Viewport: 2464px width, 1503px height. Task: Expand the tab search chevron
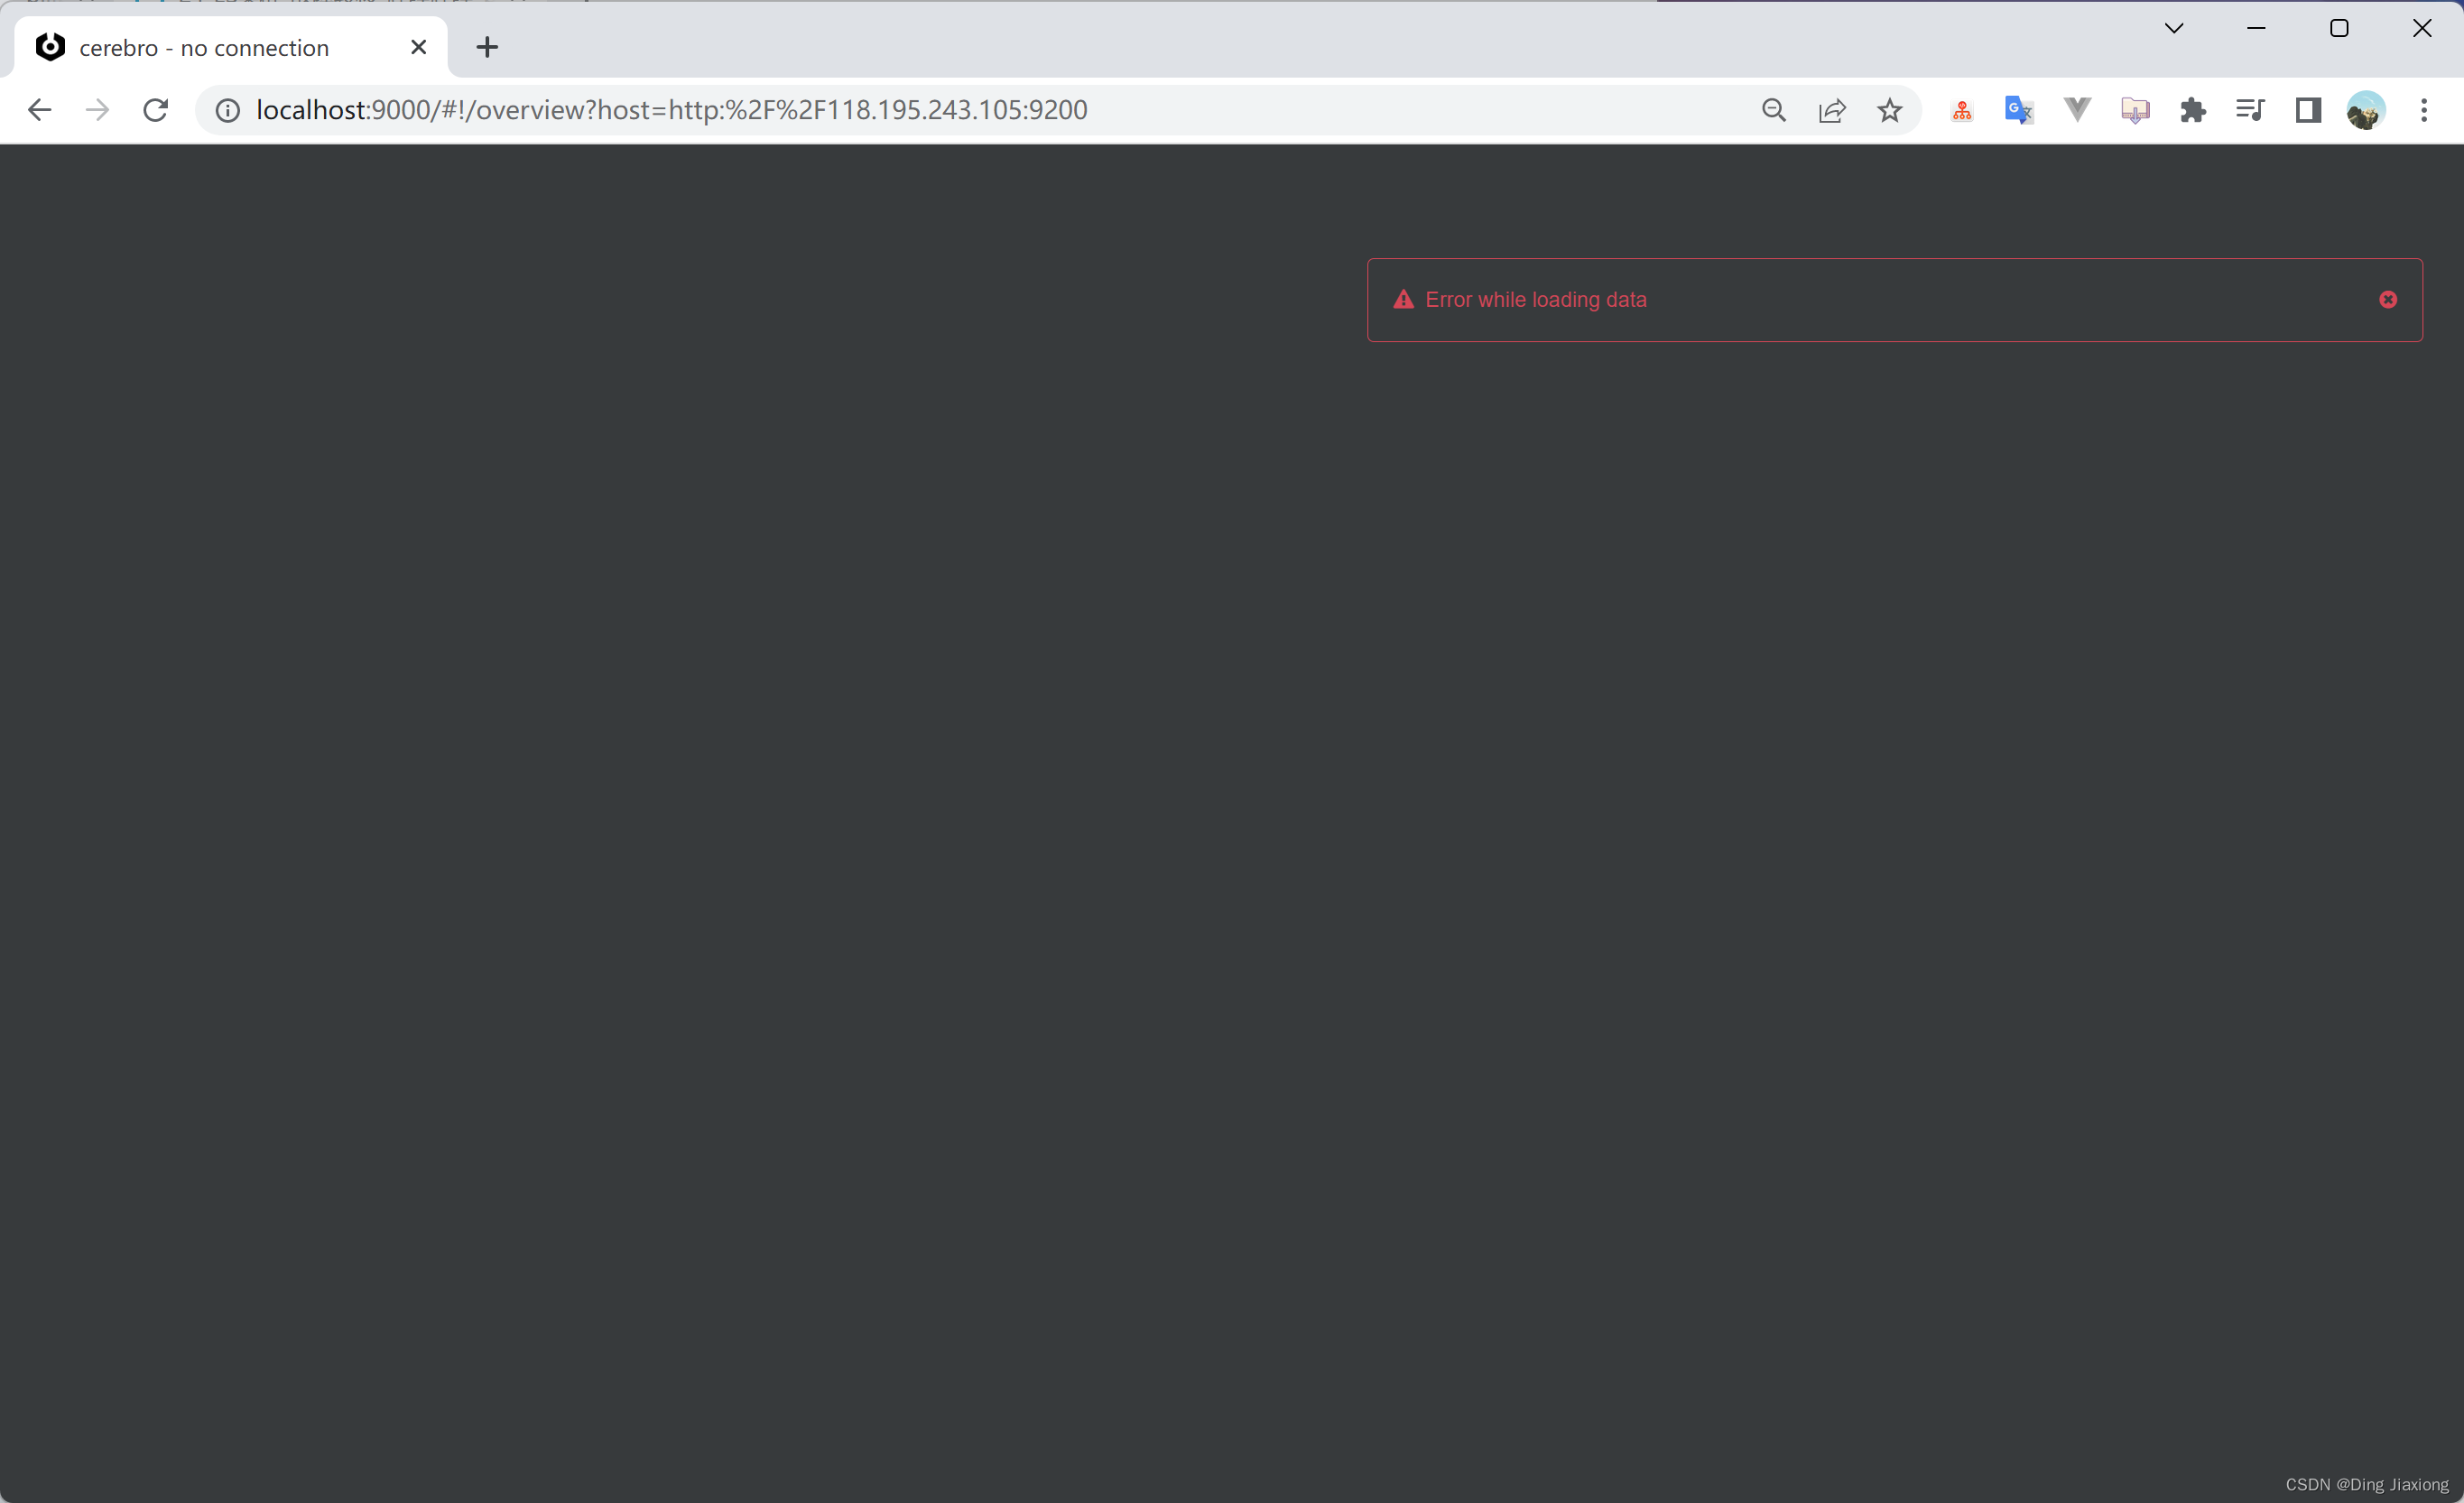coord(2173,28)
